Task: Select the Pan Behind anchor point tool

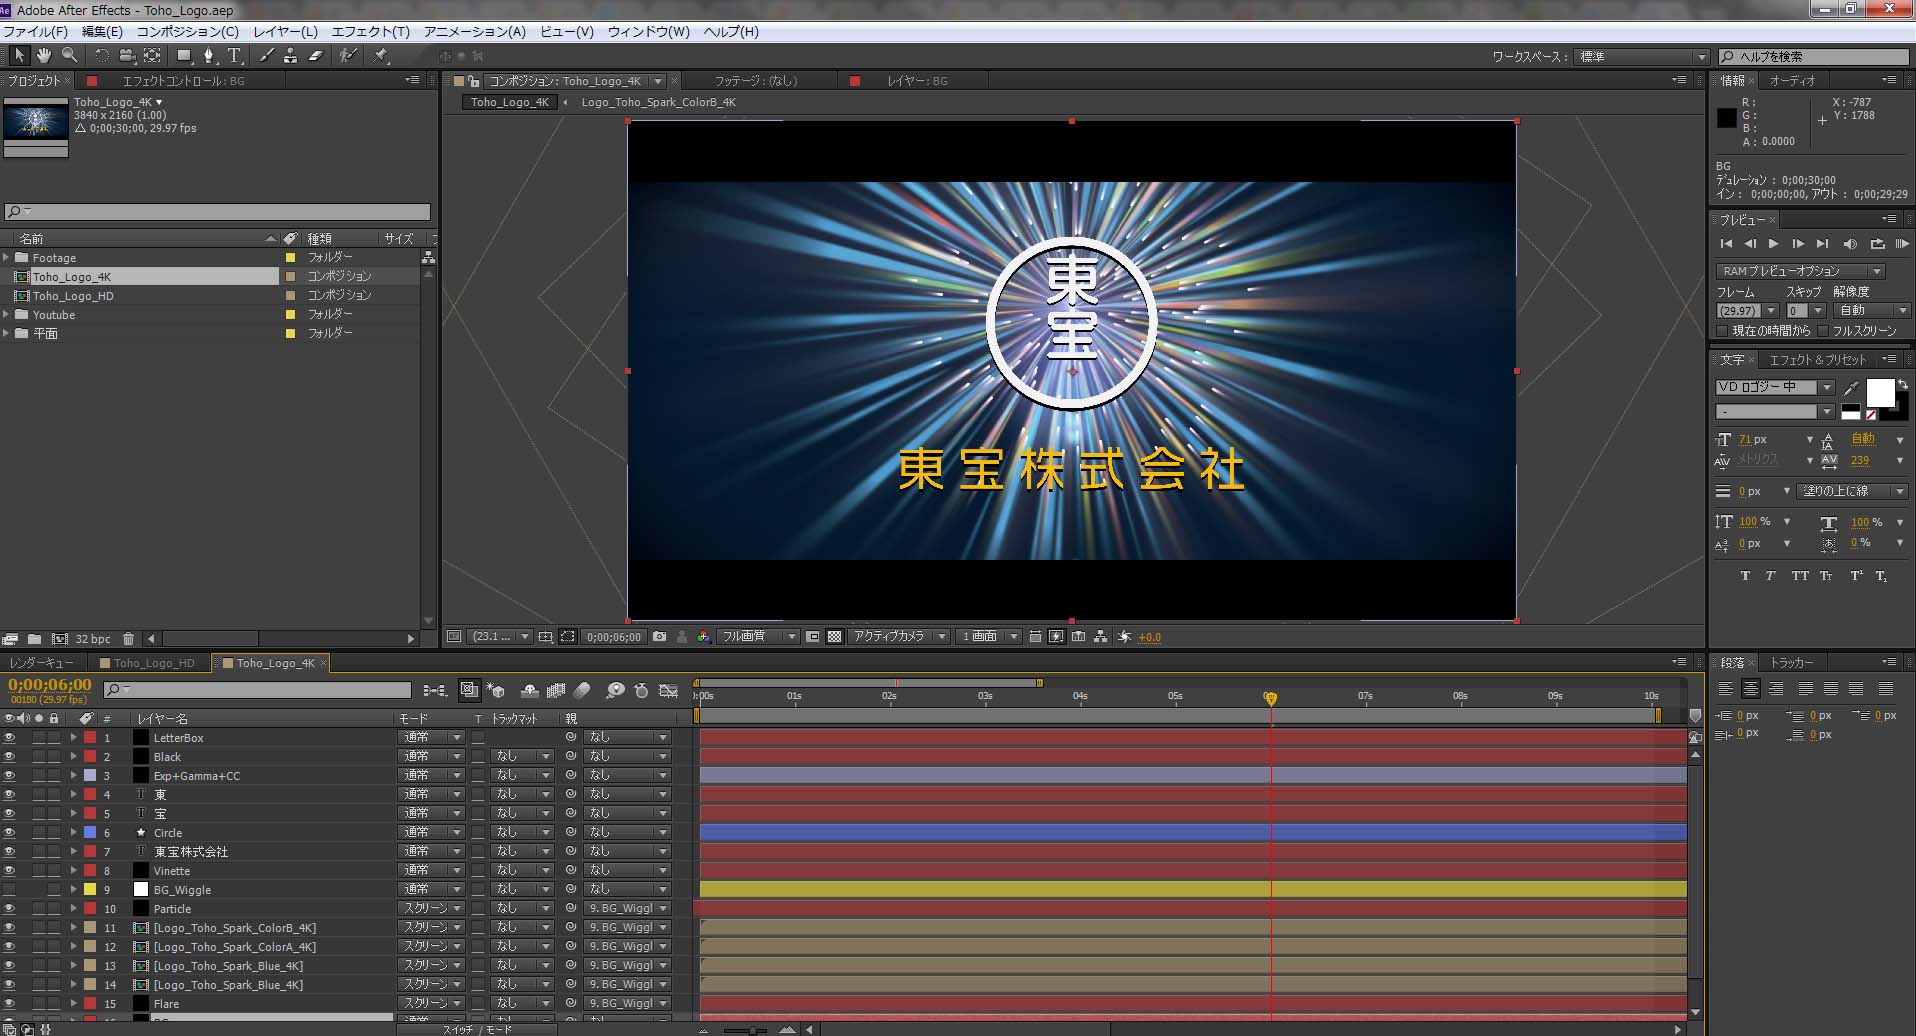Action: [x=152, y=56]
